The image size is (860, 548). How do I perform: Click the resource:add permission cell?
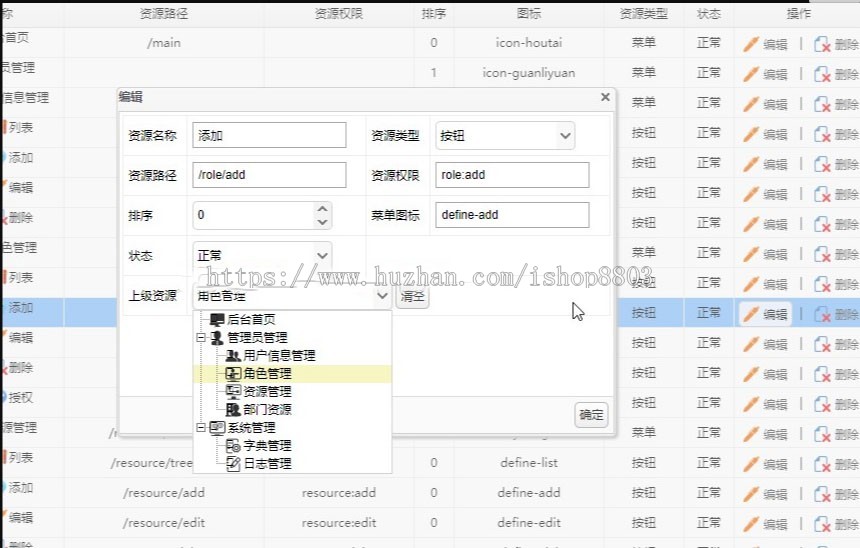click(x=339, y=493)
